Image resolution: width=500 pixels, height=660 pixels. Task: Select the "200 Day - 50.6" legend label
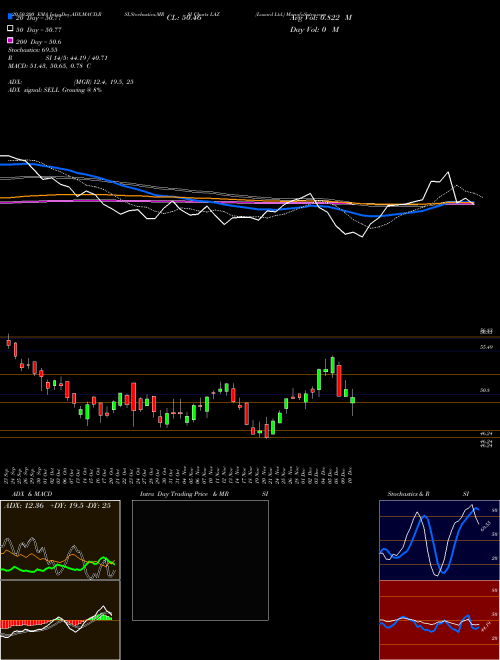[39, 42]
